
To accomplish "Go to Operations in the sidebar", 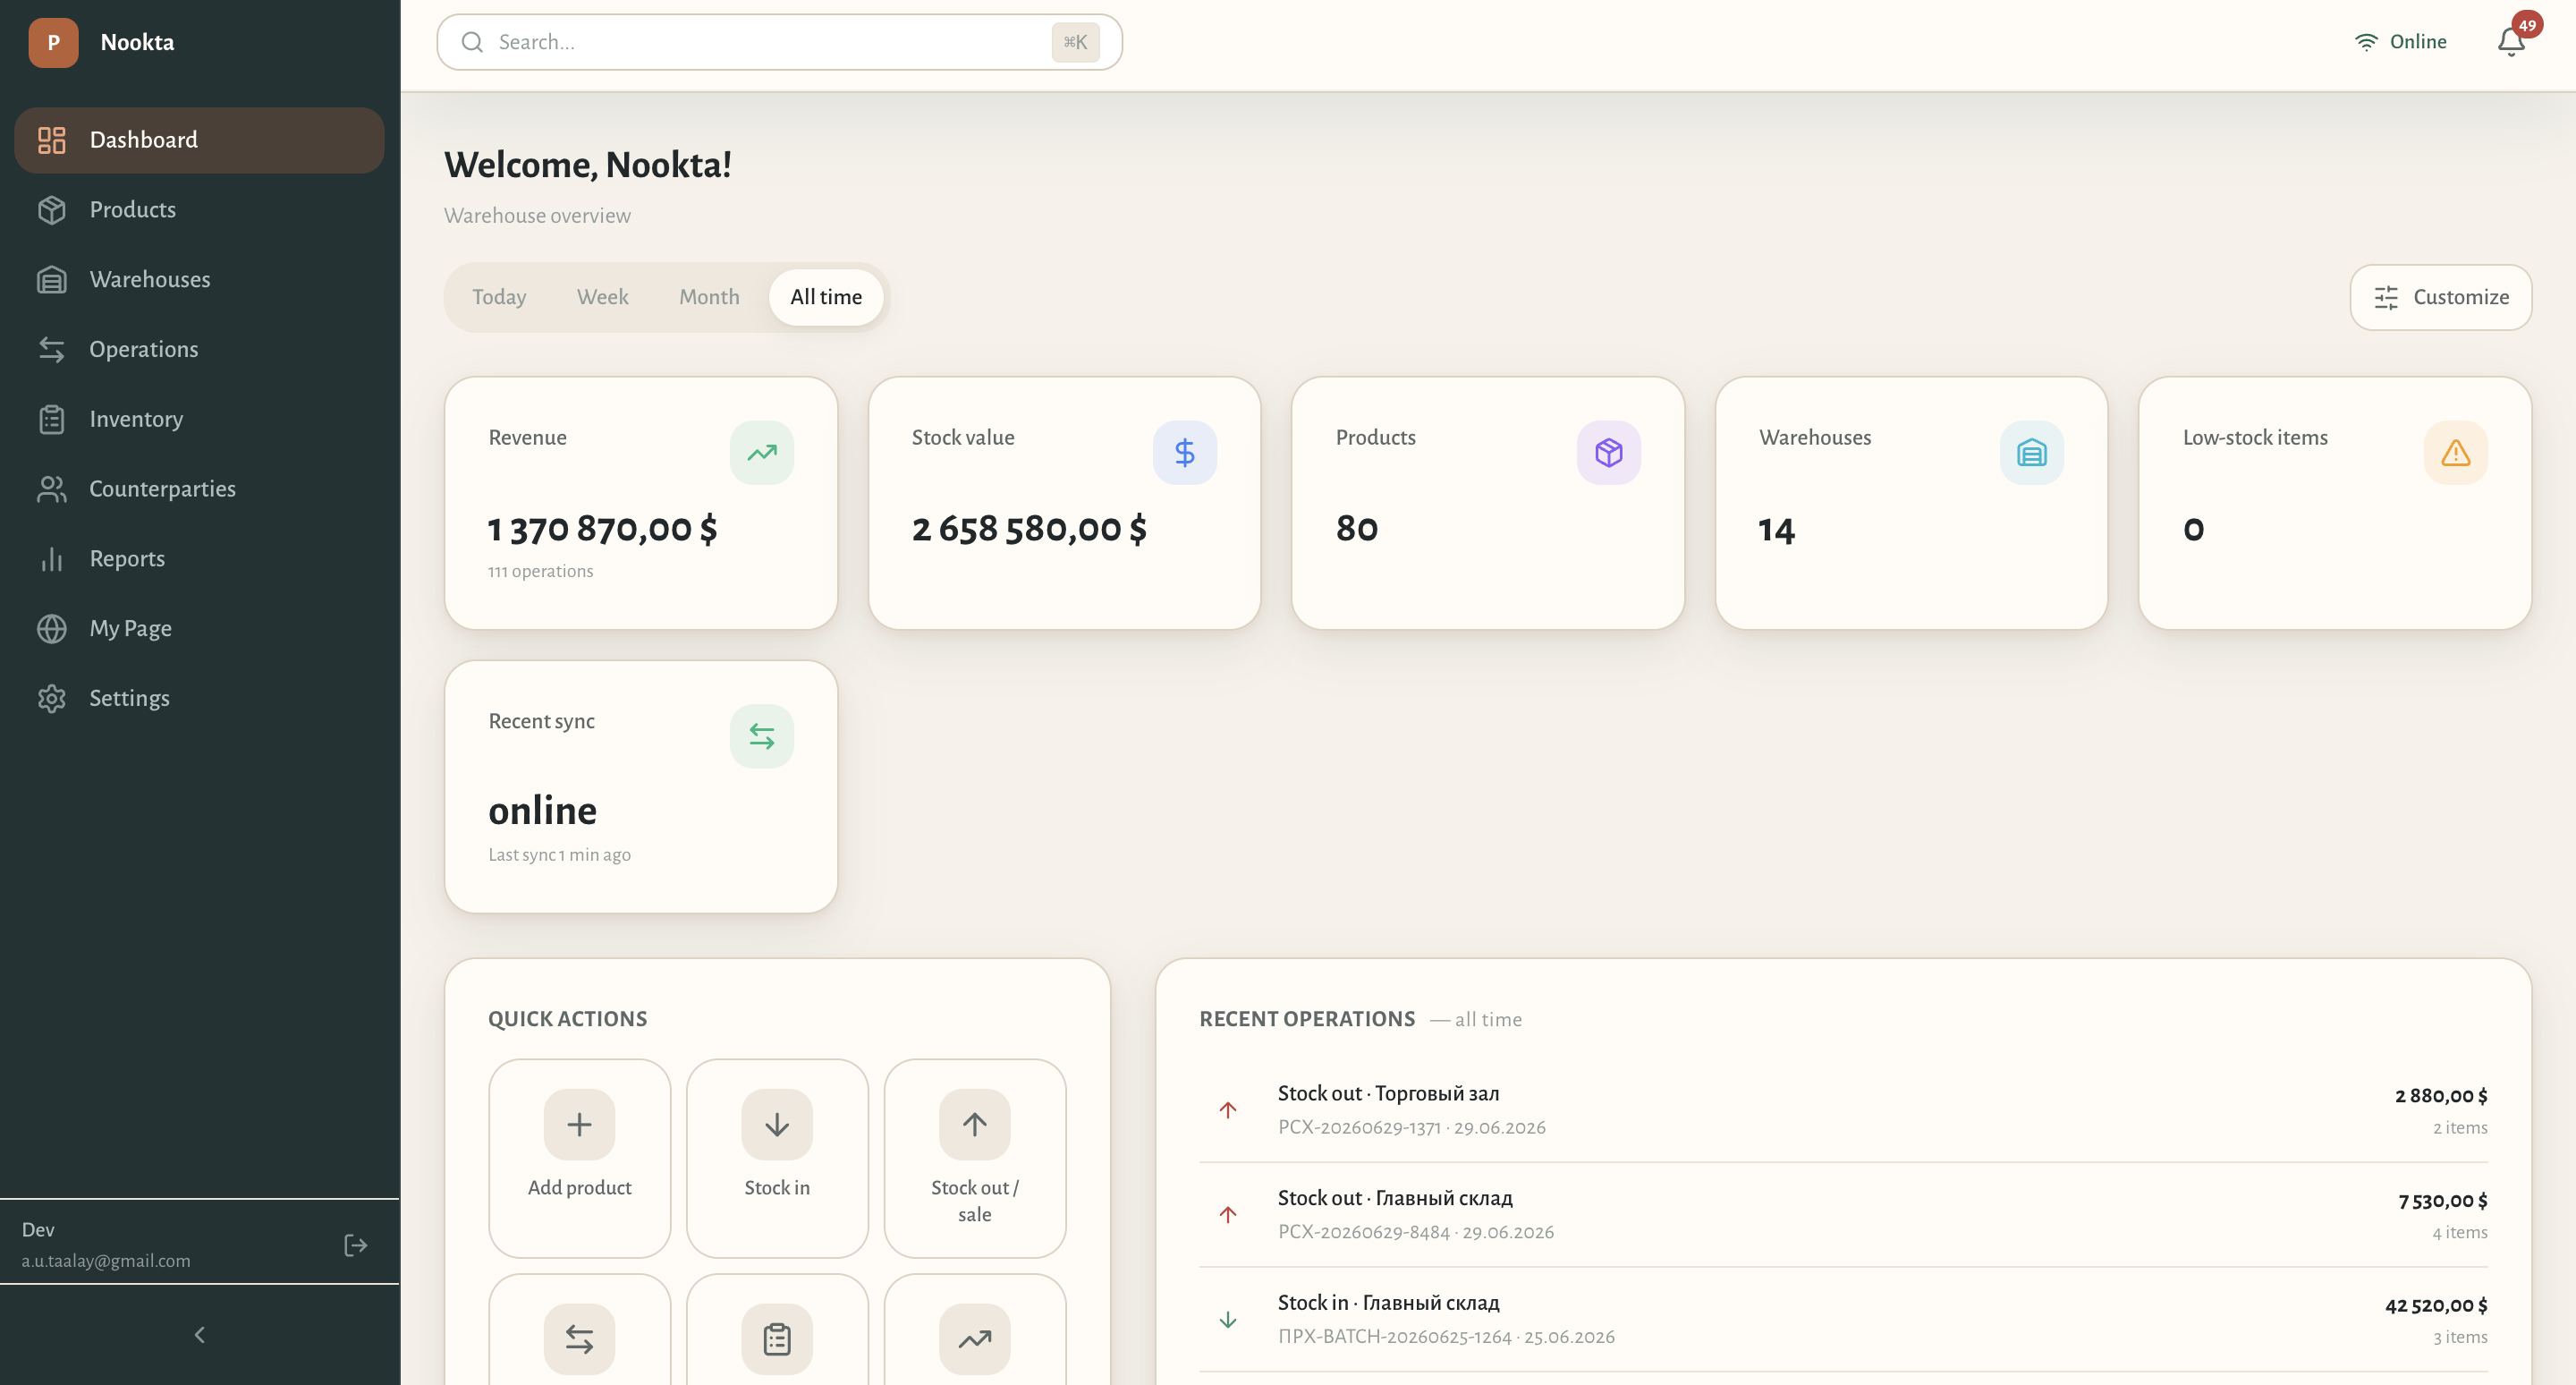I will (199, 349).
